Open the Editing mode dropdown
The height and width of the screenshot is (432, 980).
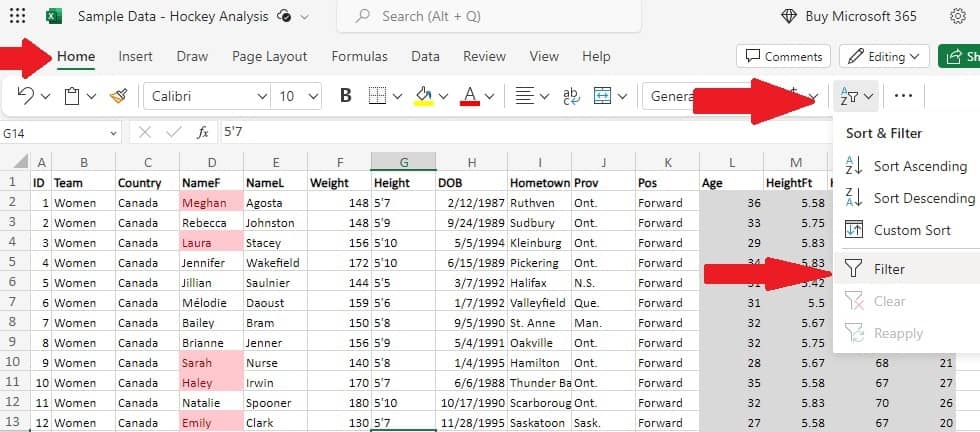point(884,56)
